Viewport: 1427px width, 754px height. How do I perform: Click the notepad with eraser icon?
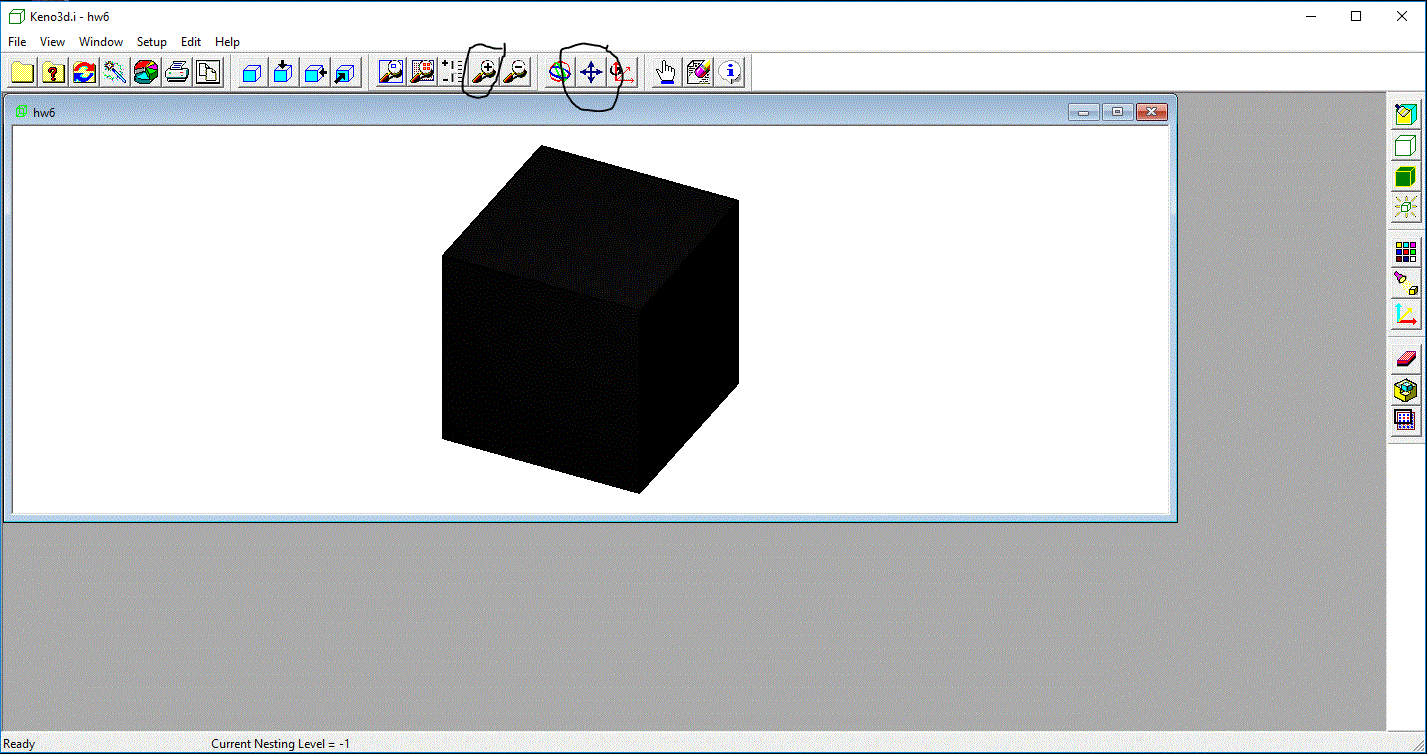tap(698, 72)
